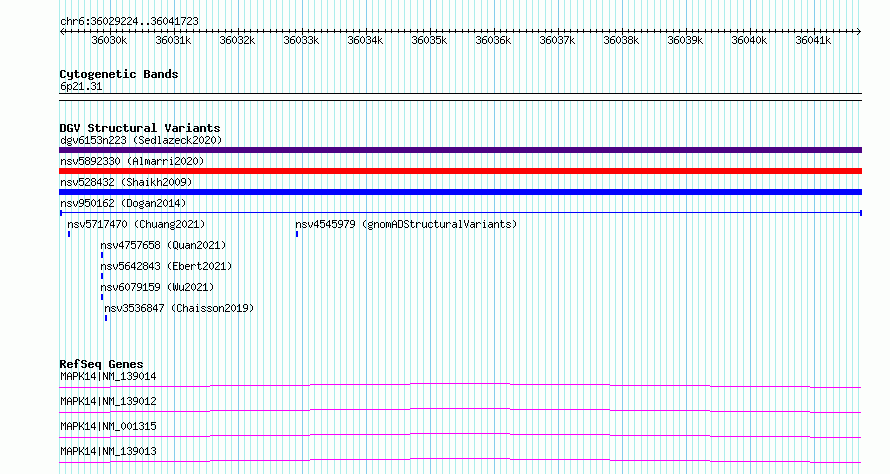Viewport: 890px width, 474px height.
Task: Click the MAPK14 NM_139014 magenta transcript line
Action: (x=460, y=385)
